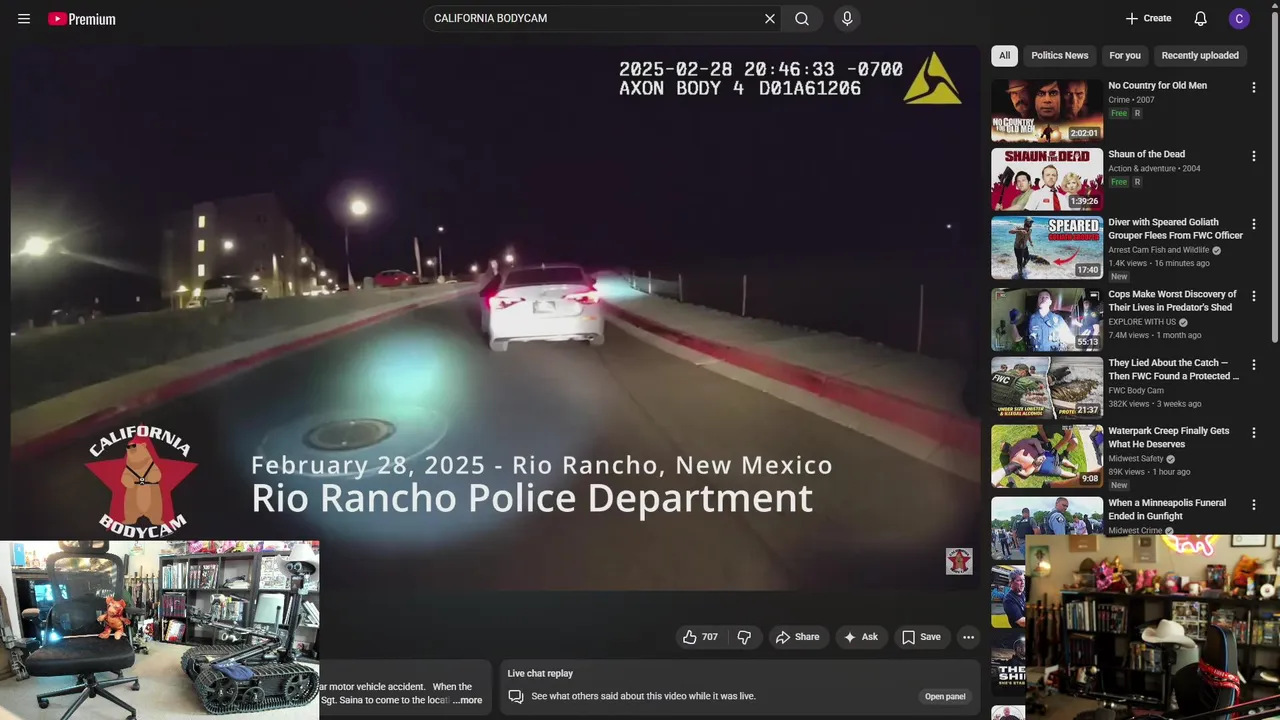
Task: Select the For you chip
Action: [x=1125, y=56]
